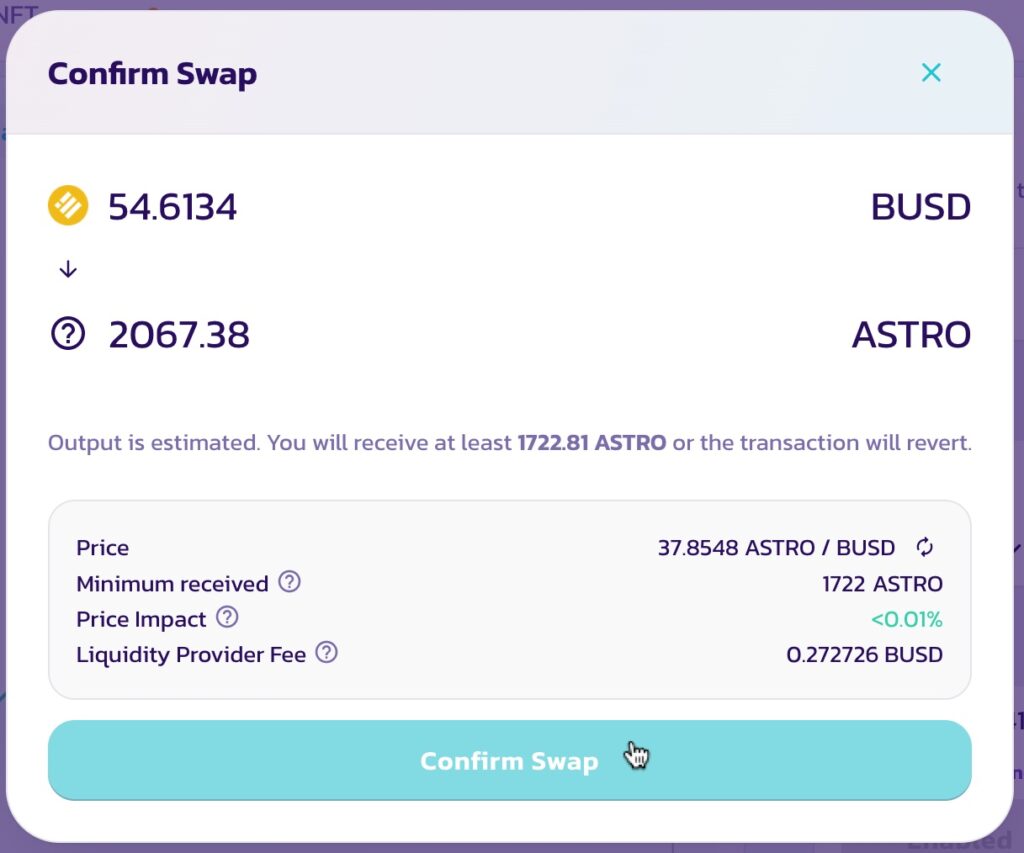Select the 54.6134 BUSD amount
Viewport: 1024px width, 853px height.
click(172, 207)
